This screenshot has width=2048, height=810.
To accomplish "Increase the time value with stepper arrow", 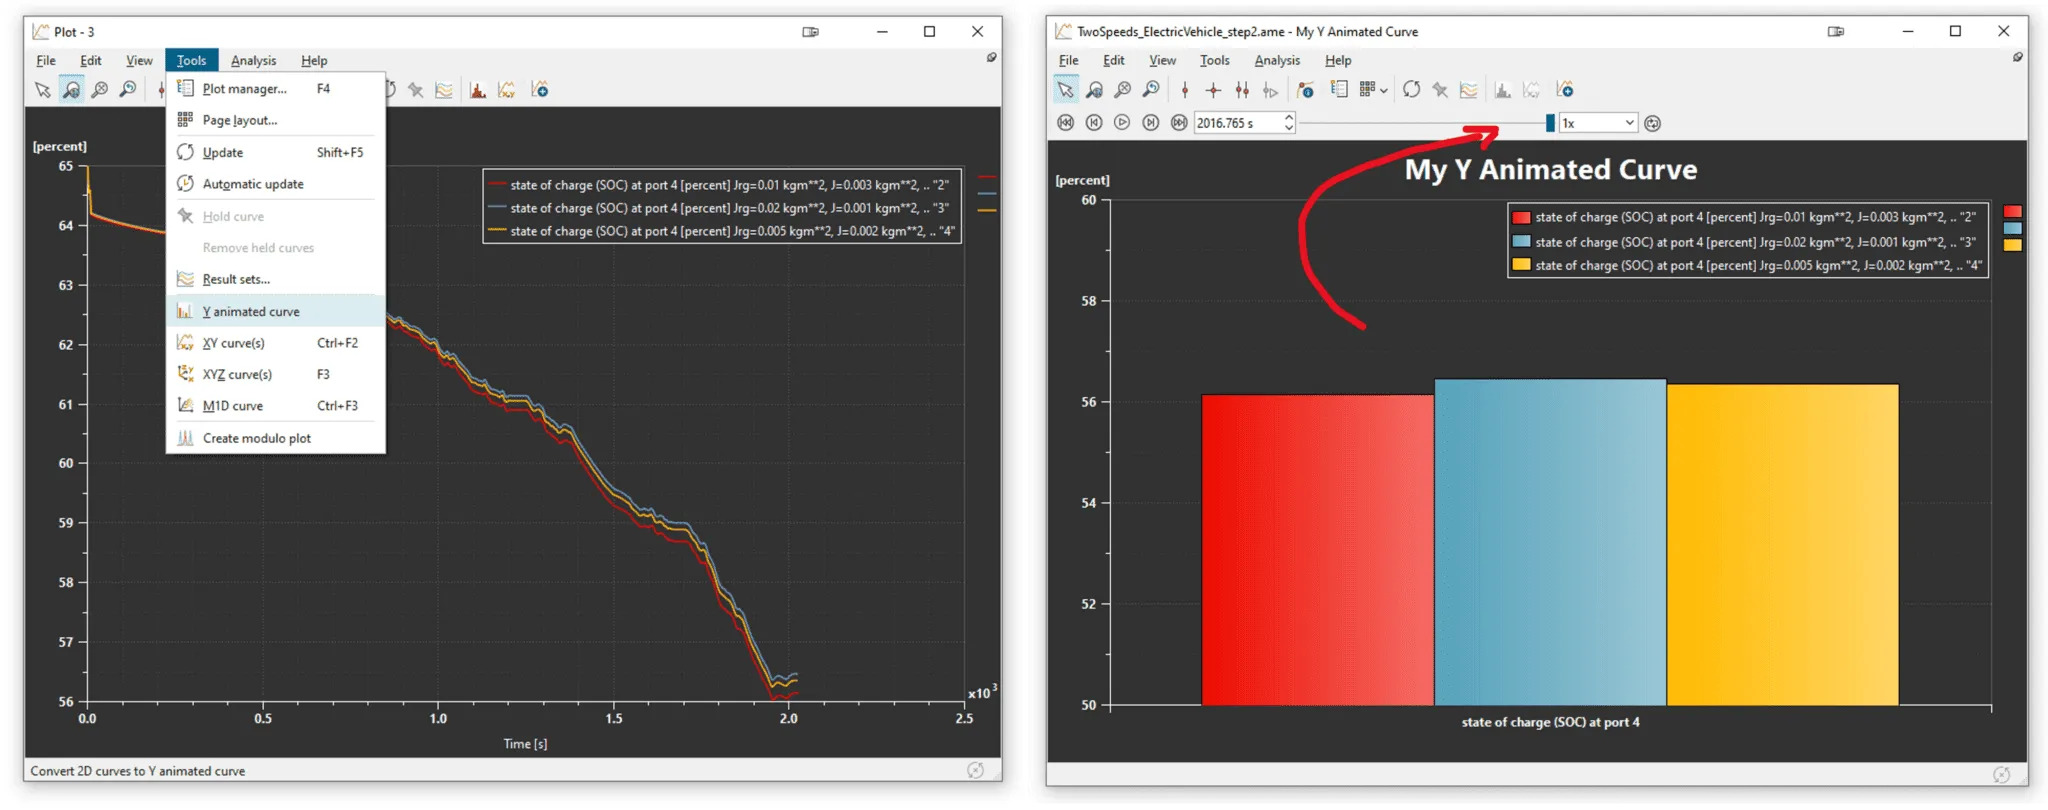I will (1289, 117).
